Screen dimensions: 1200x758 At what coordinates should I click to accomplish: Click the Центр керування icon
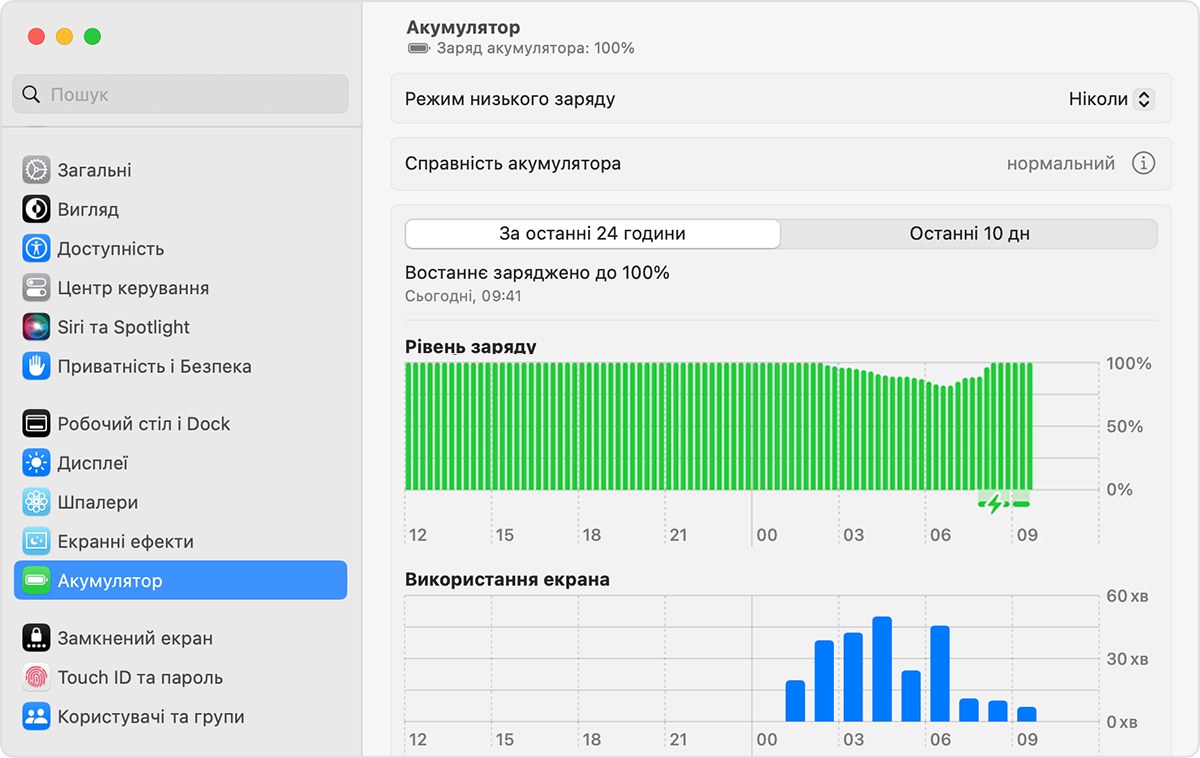tap(36, 288)
